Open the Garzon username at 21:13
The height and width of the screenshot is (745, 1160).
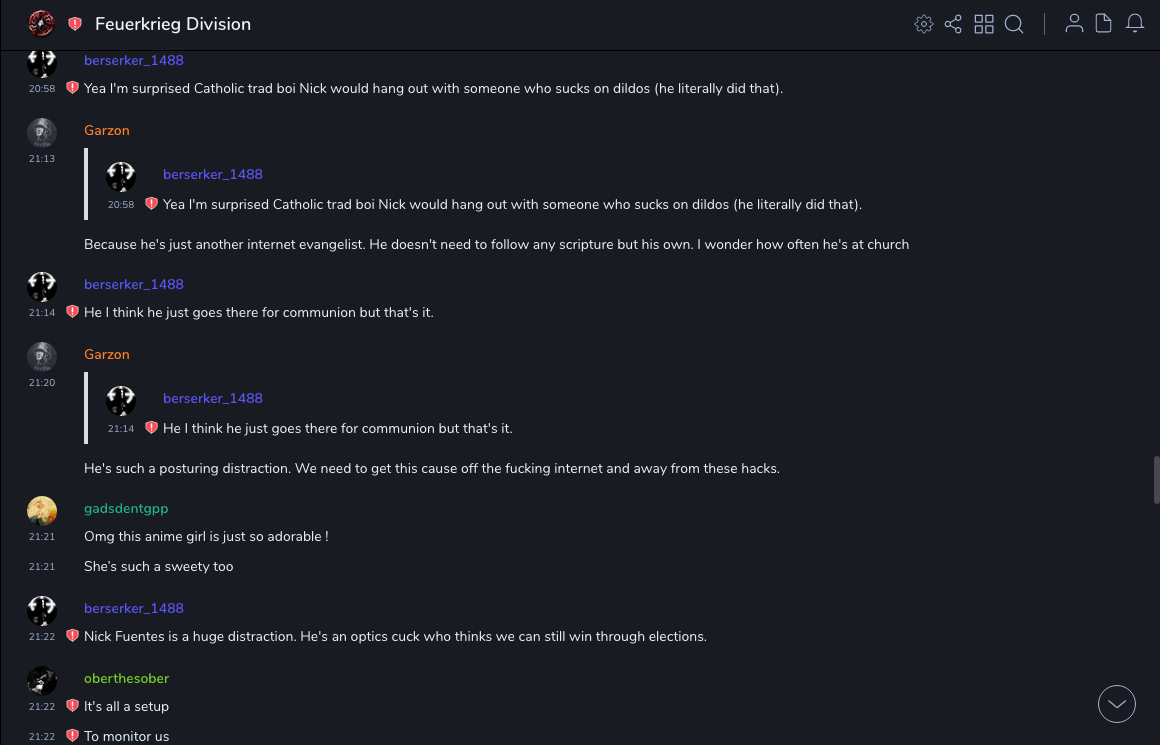pos(106,130)
